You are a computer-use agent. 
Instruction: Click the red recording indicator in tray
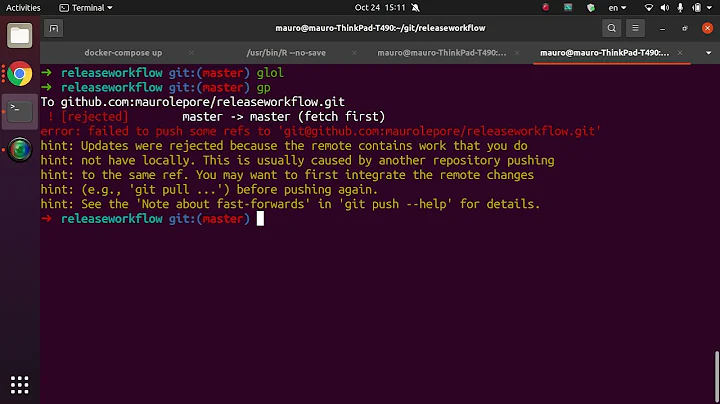(x=546, y=7)
